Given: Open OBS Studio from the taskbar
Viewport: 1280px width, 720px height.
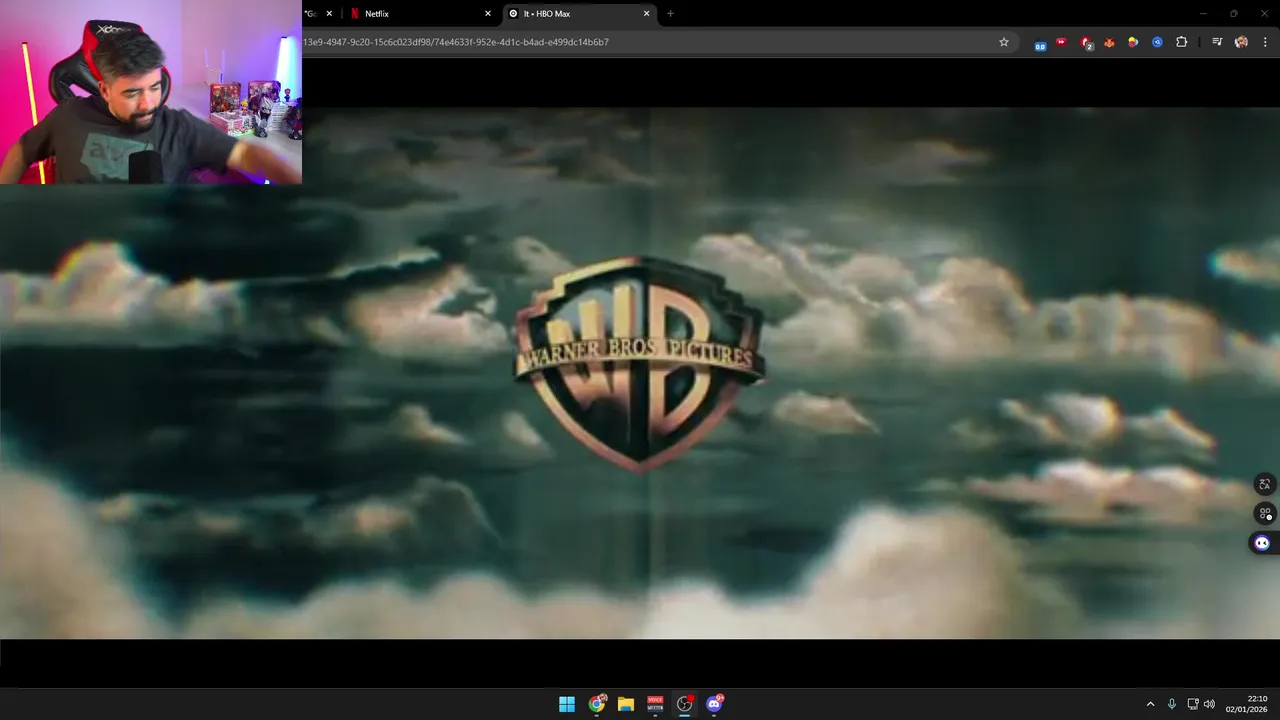Looking at the screenshot, I should tap(685, 704).
